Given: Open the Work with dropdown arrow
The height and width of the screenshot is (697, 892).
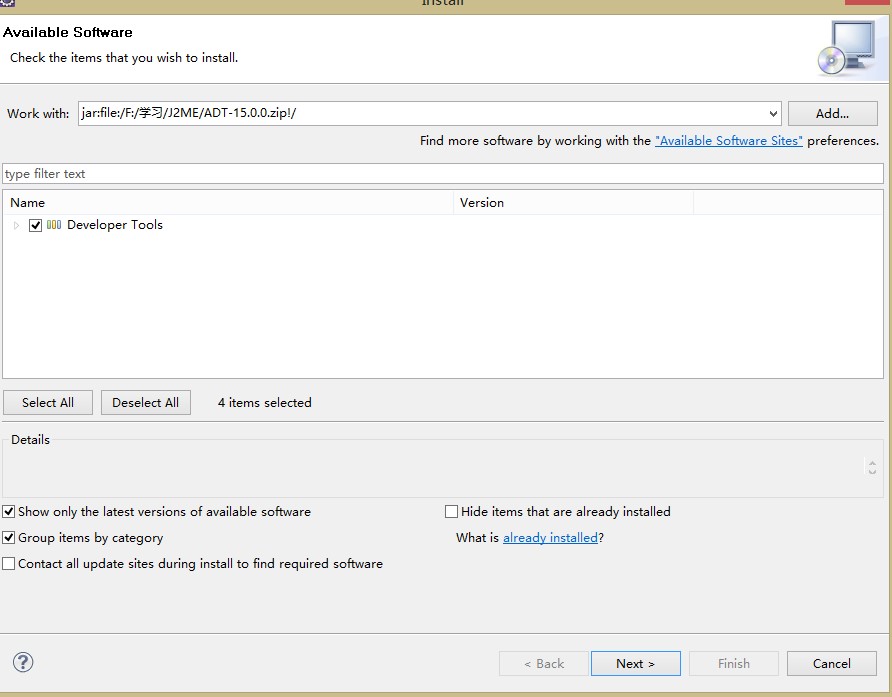Looking at the screenshot, I should pyautogui.click(x=773, y=114).
